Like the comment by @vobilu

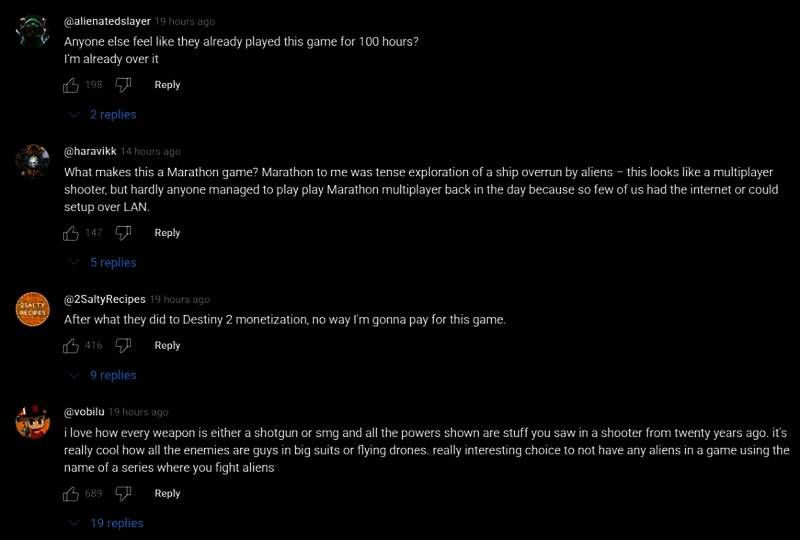(71, 494)
